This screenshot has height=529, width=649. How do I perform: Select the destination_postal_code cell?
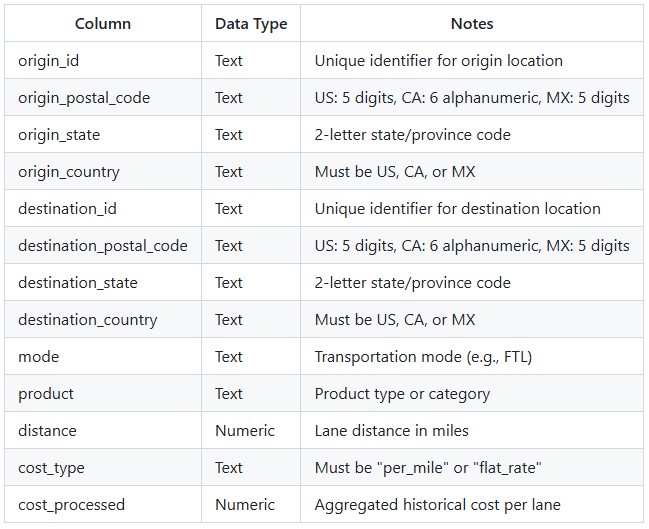(x=103, y=246)
